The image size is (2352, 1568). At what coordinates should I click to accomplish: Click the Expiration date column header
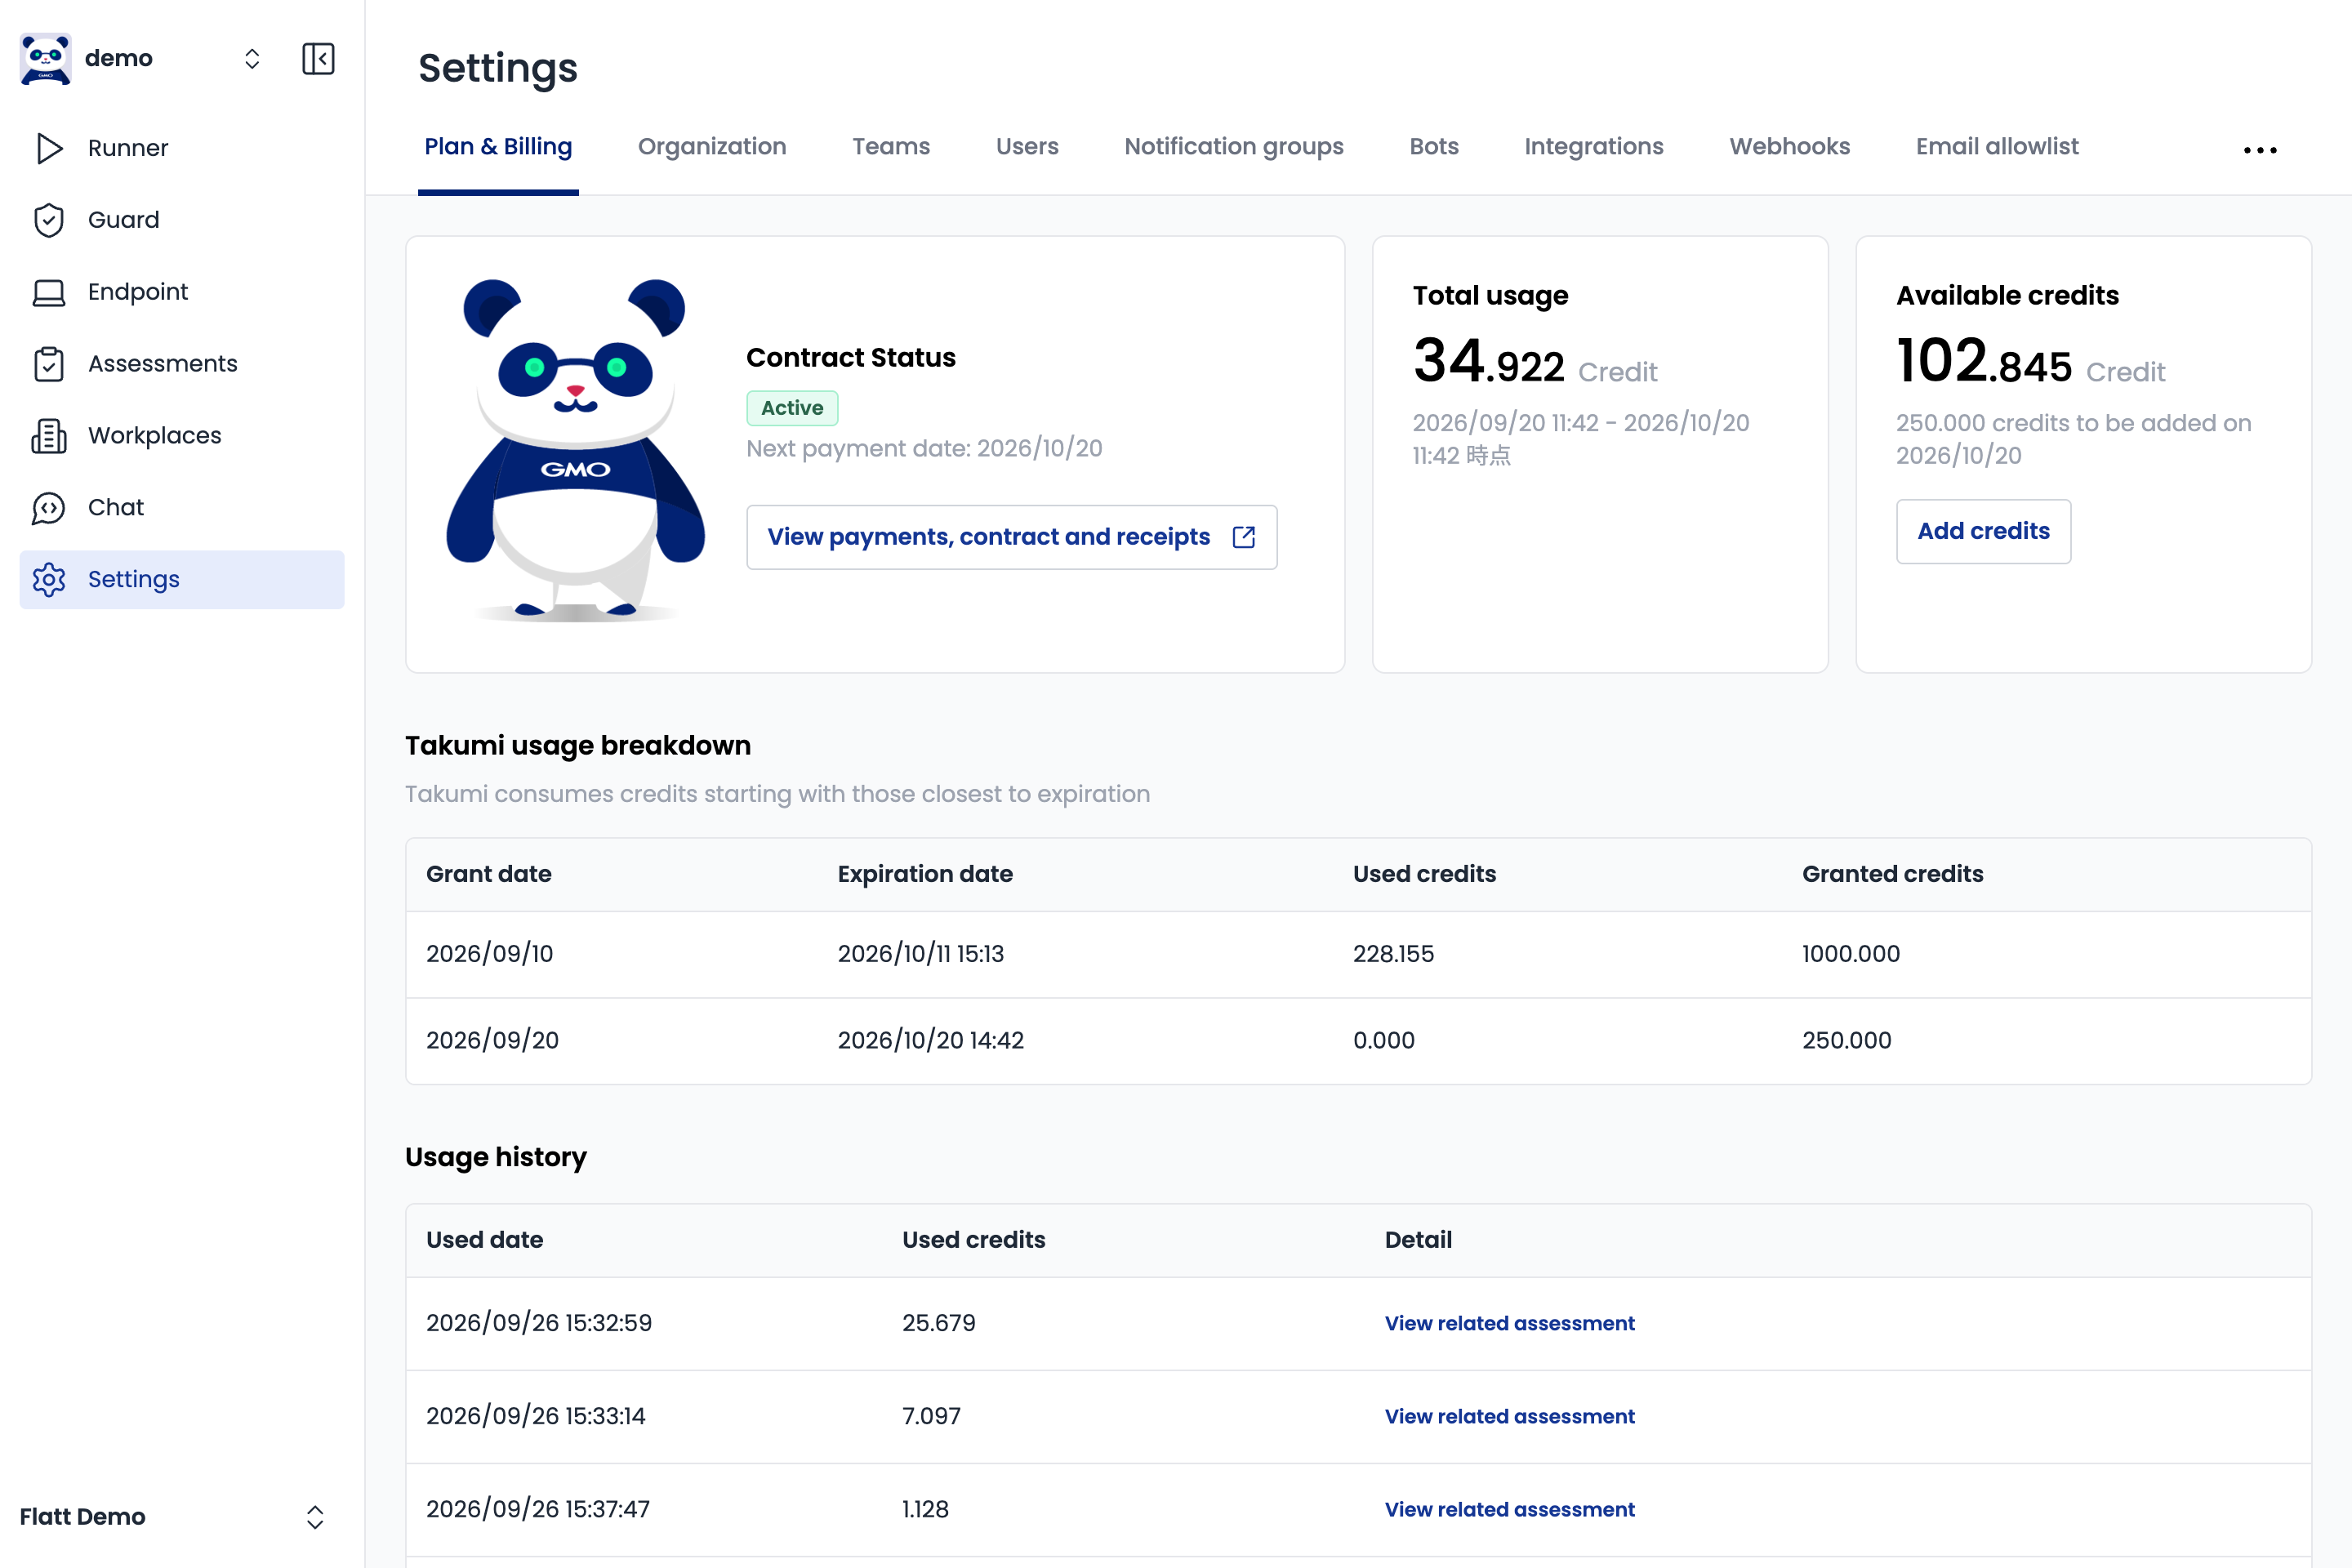pos(925,874)
